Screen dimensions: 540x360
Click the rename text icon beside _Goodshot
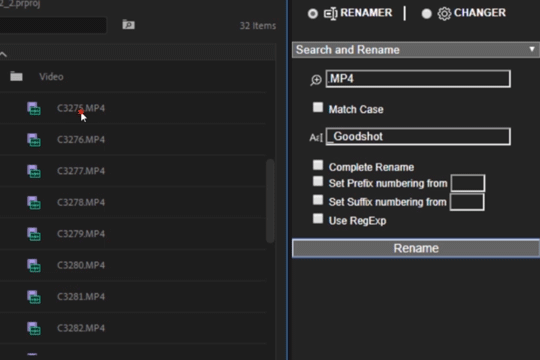[x=316, y=138]
